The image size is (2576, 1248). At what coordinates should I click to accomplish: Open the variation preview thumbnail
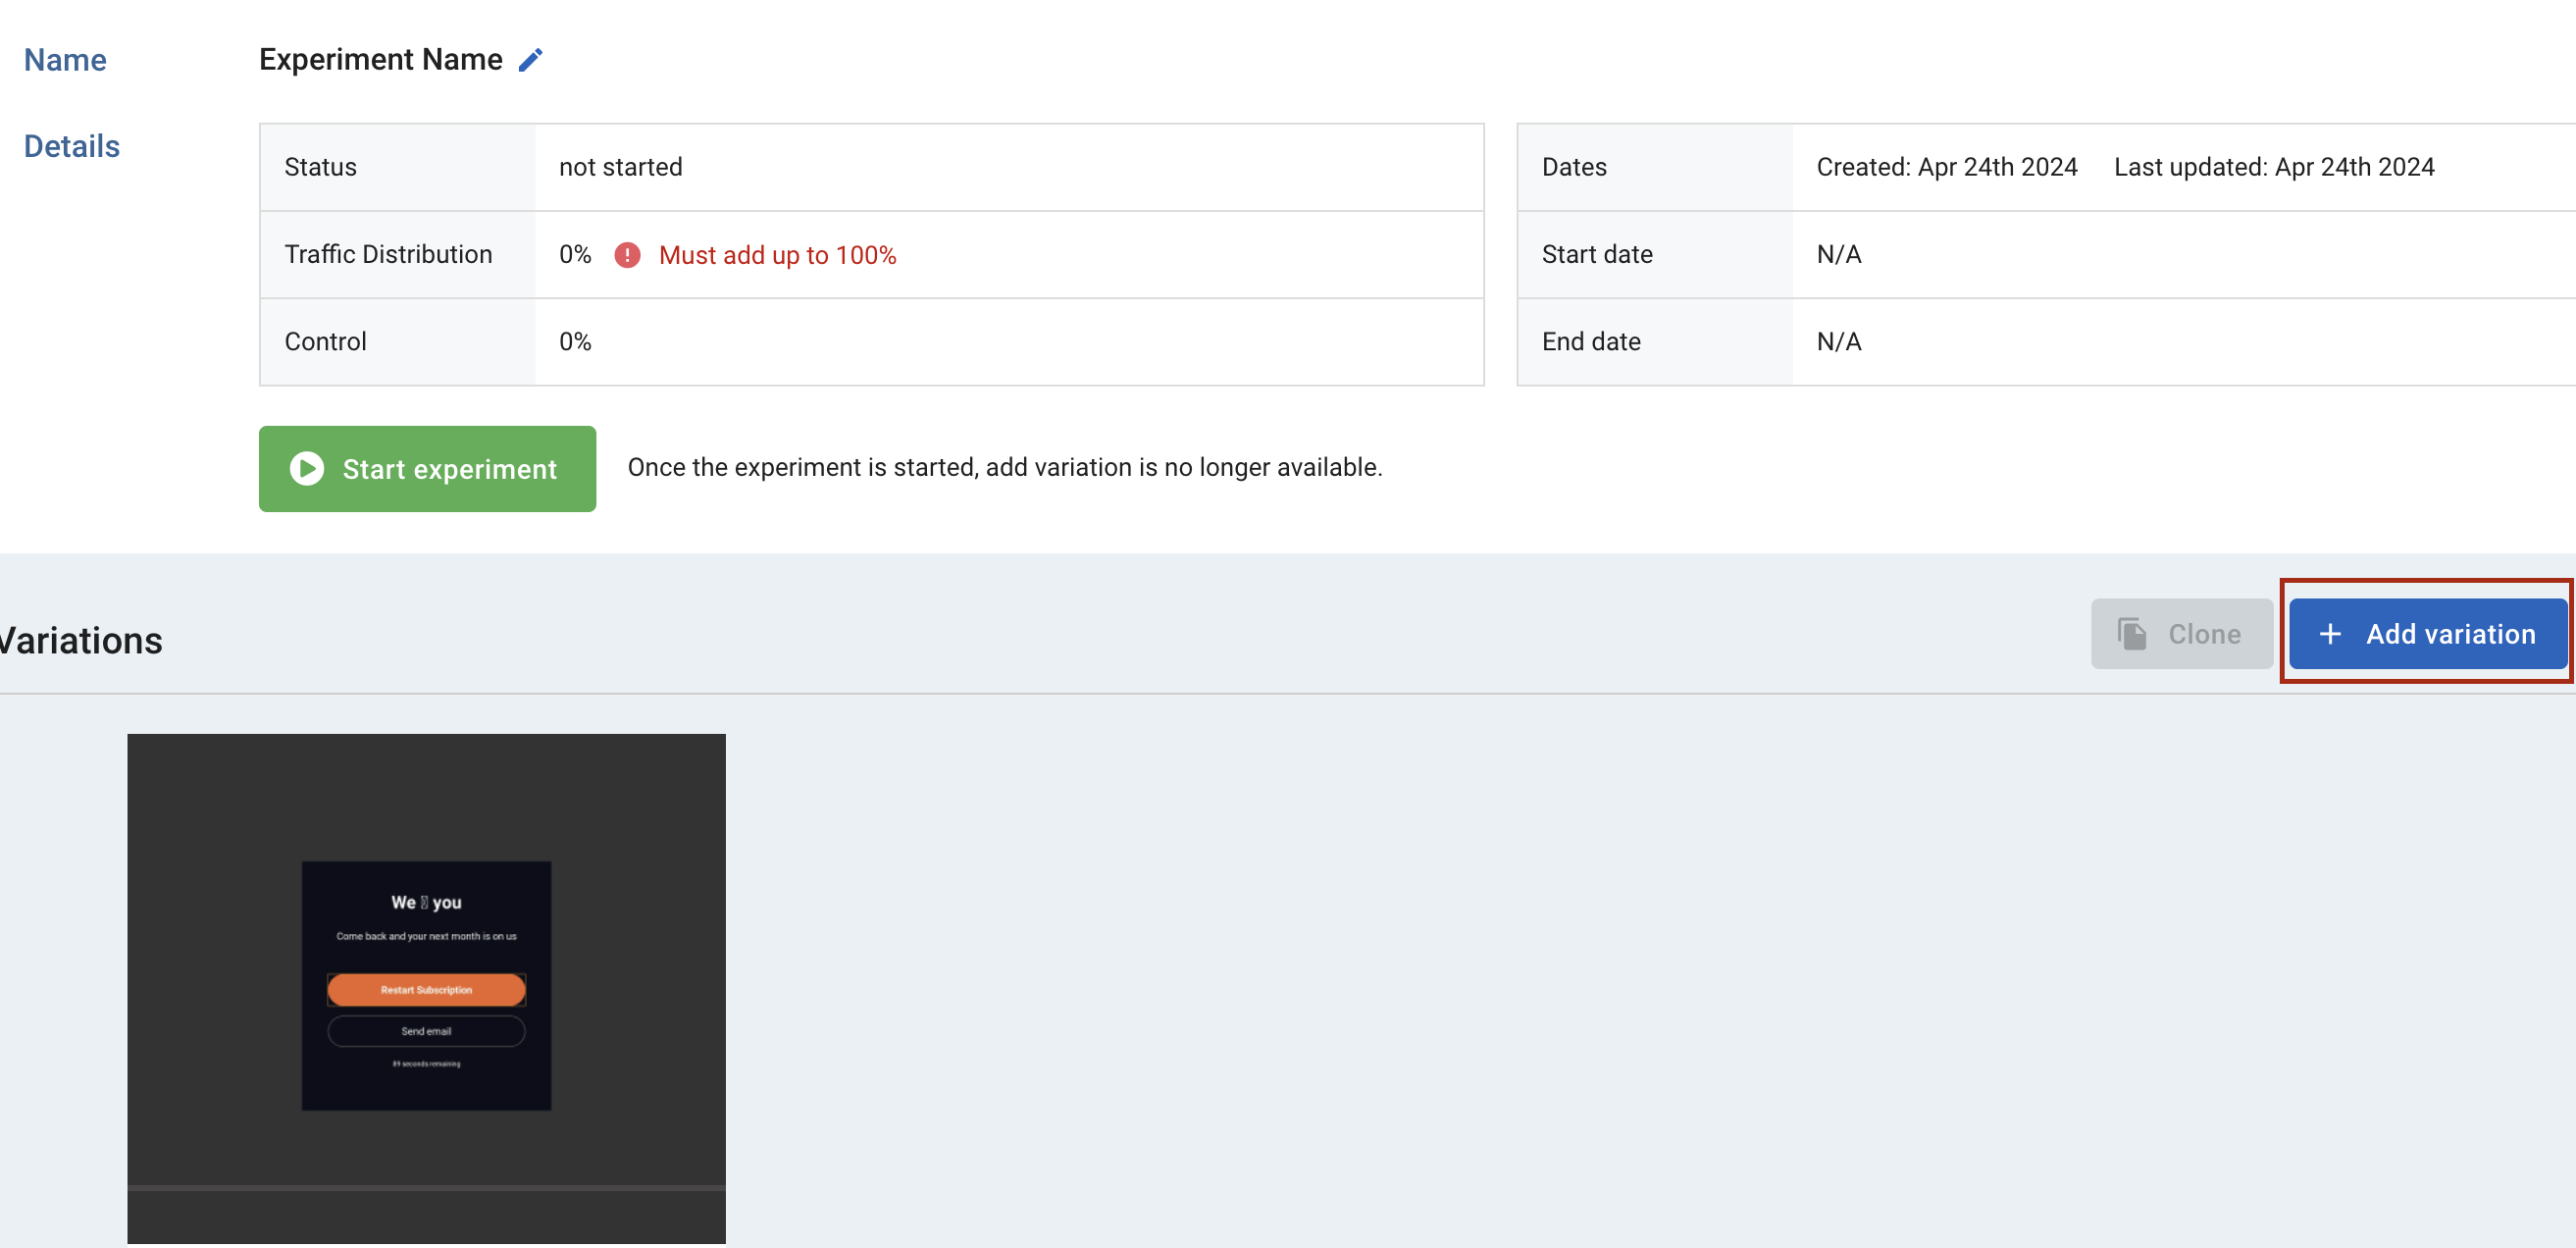(x=426, y=988)
